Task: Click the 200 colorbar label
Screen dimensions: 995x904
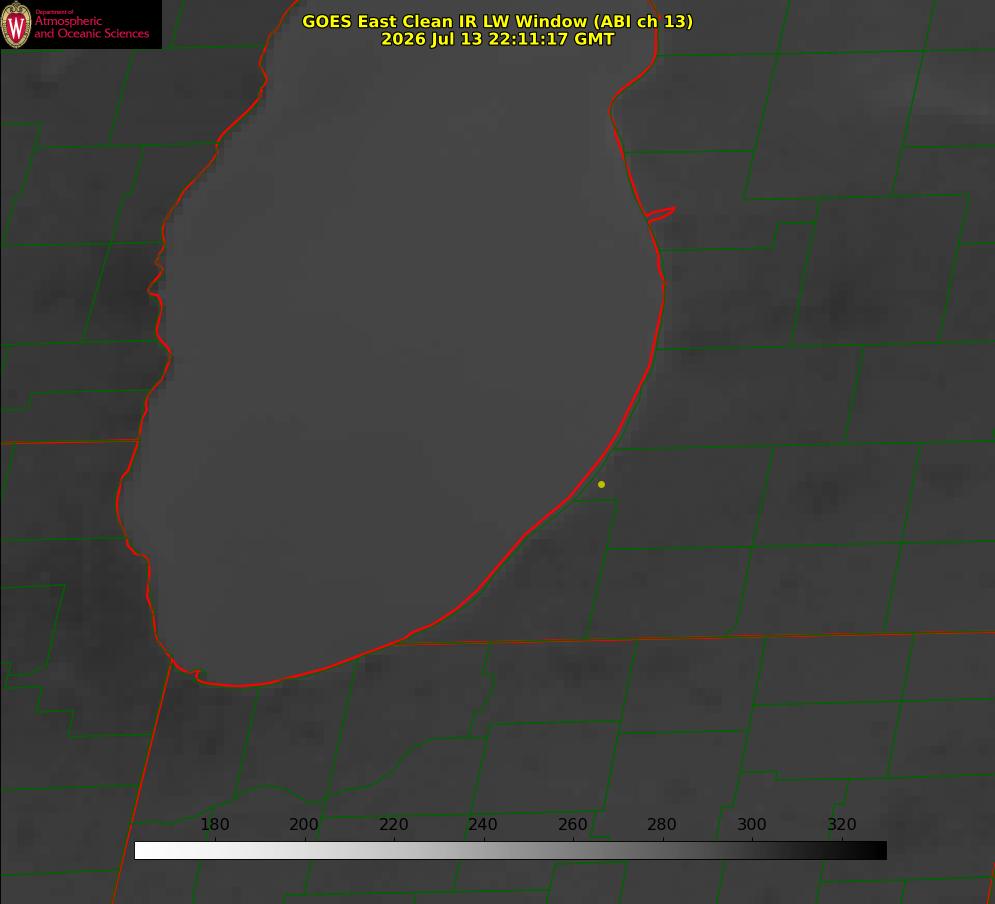Action: [x=304, y=824]
